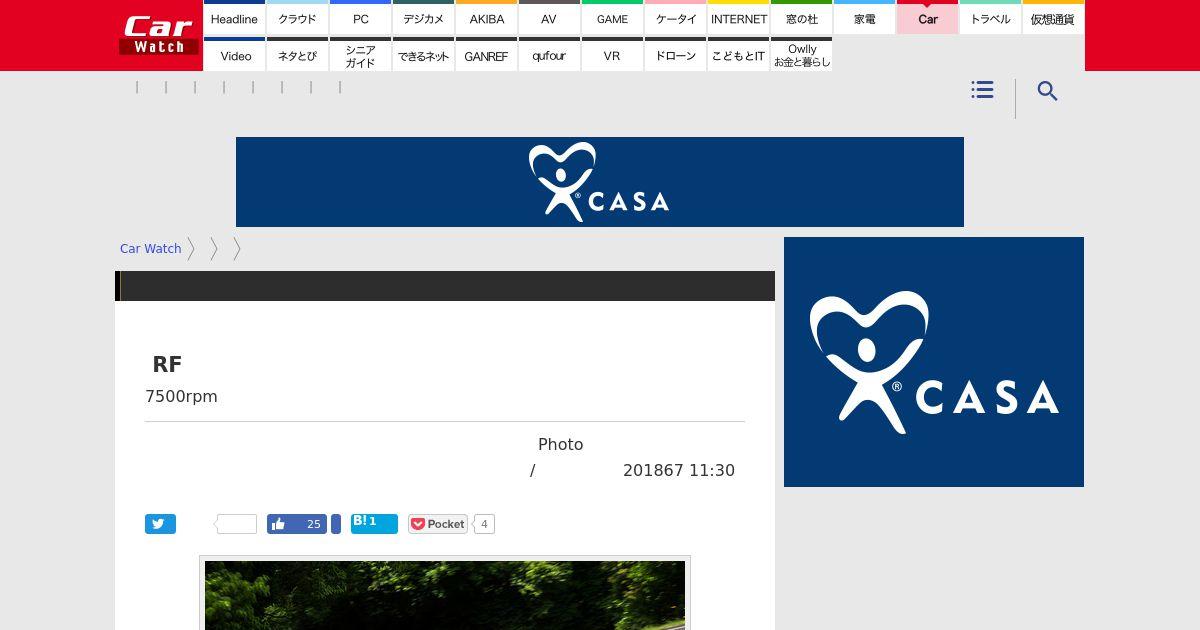The width and height of the screenshot is (1200, 630).
Task: Open the Video tab
Action: (234, 55)
